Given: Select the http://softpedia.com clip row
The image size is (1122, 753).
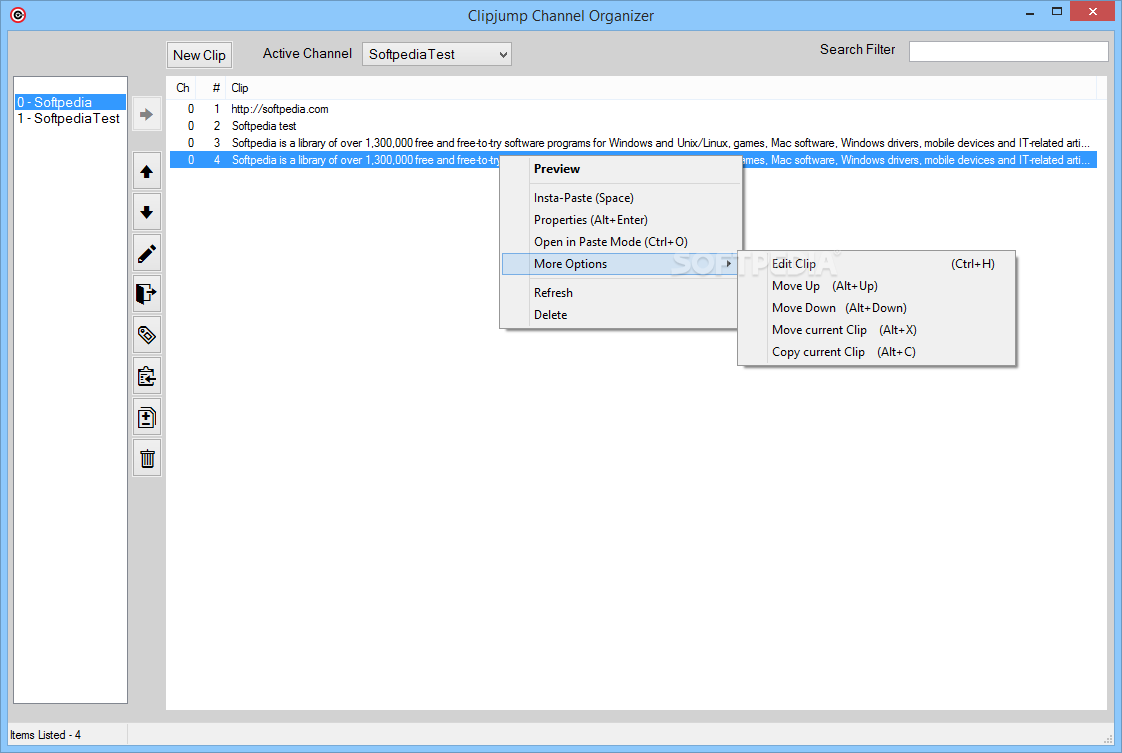Looking at the screenshot, I should (x=633, y=109).
